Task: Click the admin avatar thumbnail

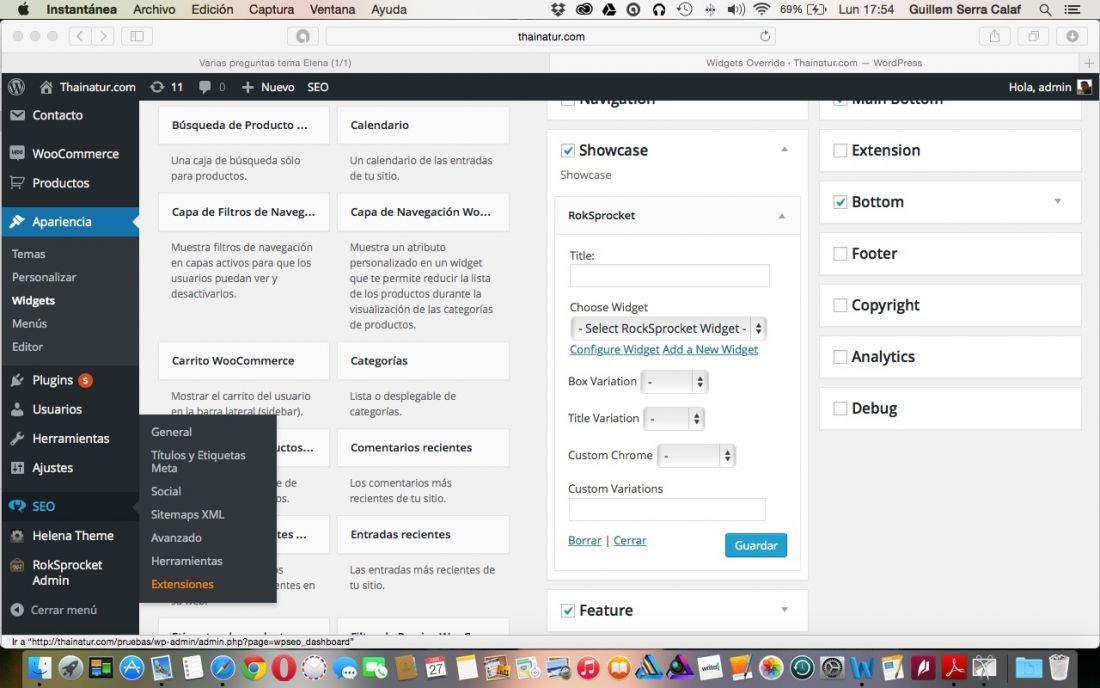Action: click(1084, 87)
